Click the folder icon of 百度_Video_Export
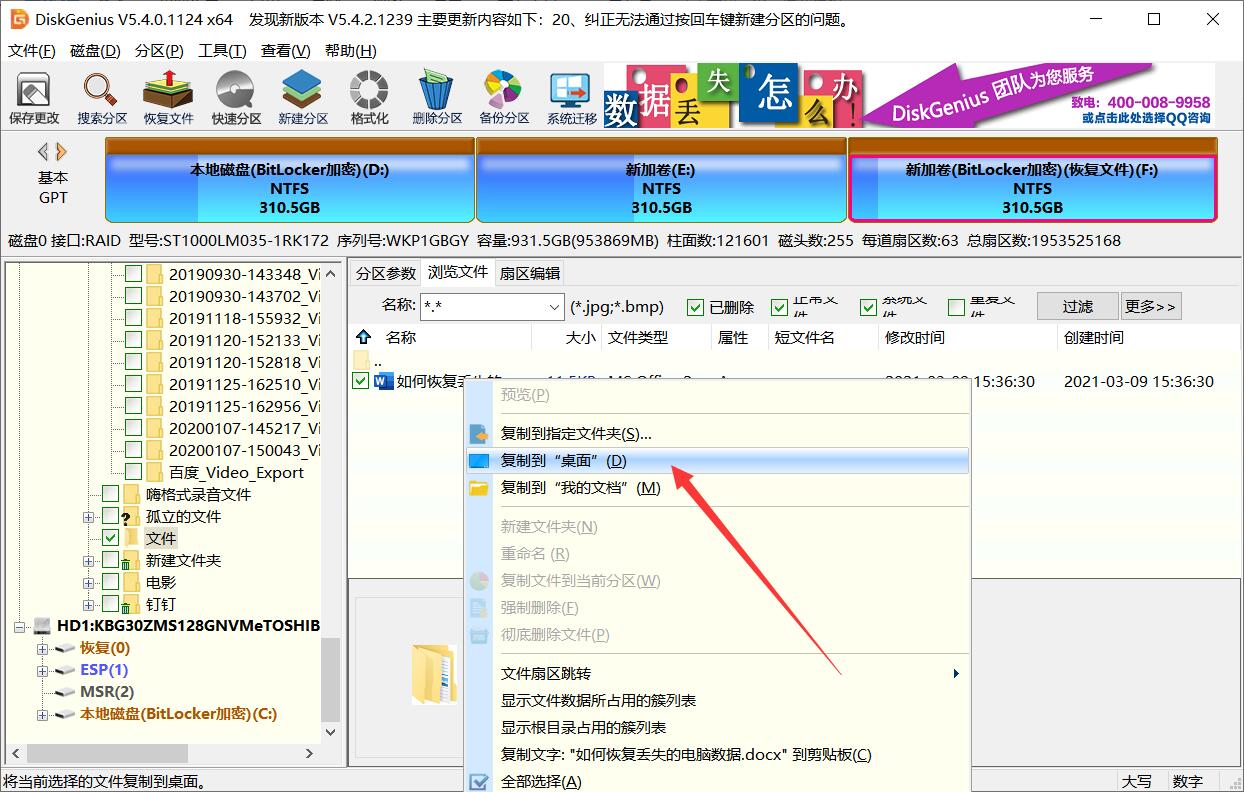The image size is (1244, 792). [x=155, y=472]
